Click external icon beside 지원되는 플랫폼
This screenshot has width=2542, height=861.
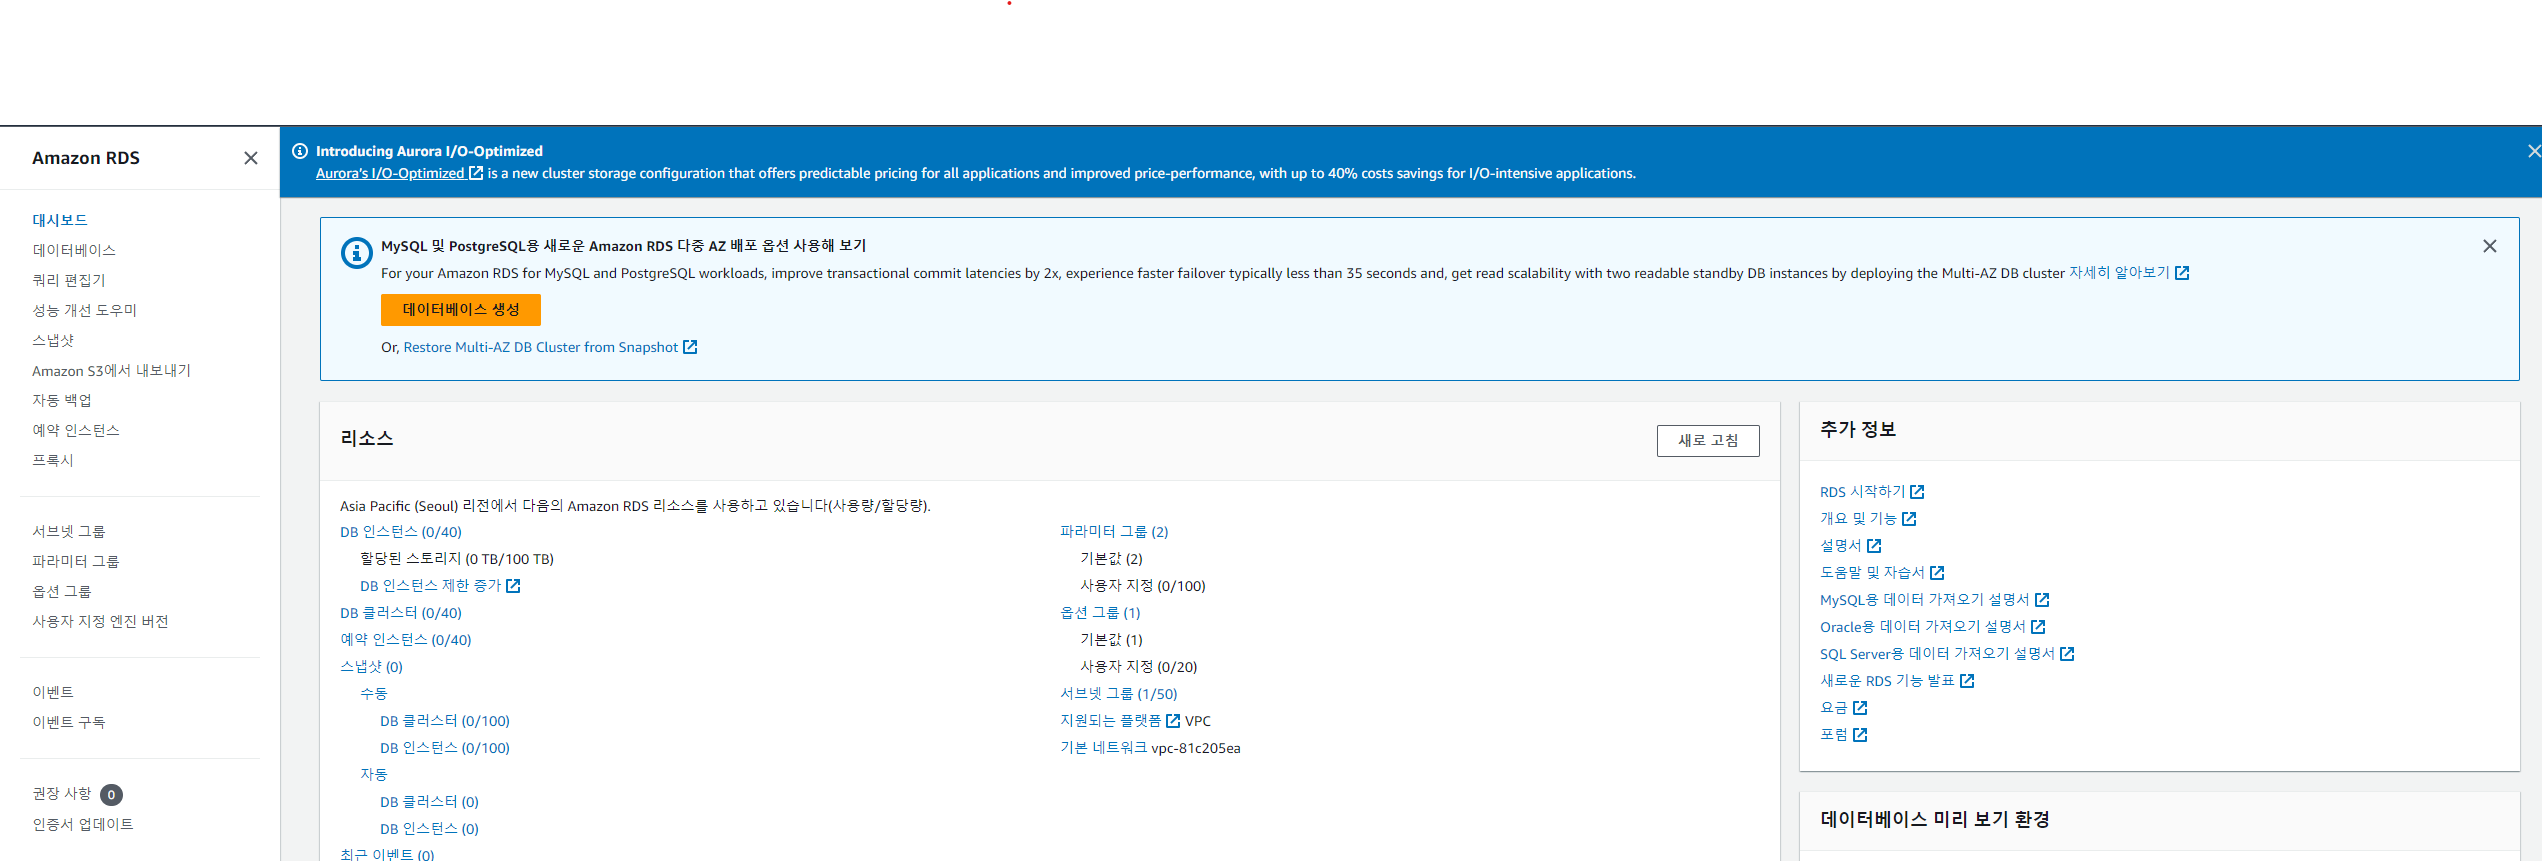tap(1173, 721)
